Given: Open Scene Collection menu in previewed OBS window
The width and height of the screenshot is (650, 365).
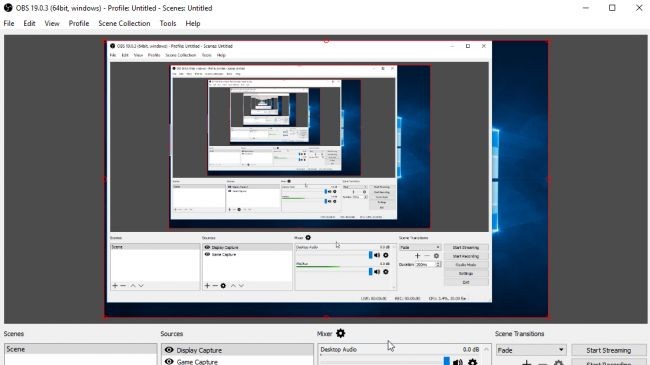Looking at the screenshot, I should pos(181,55).
